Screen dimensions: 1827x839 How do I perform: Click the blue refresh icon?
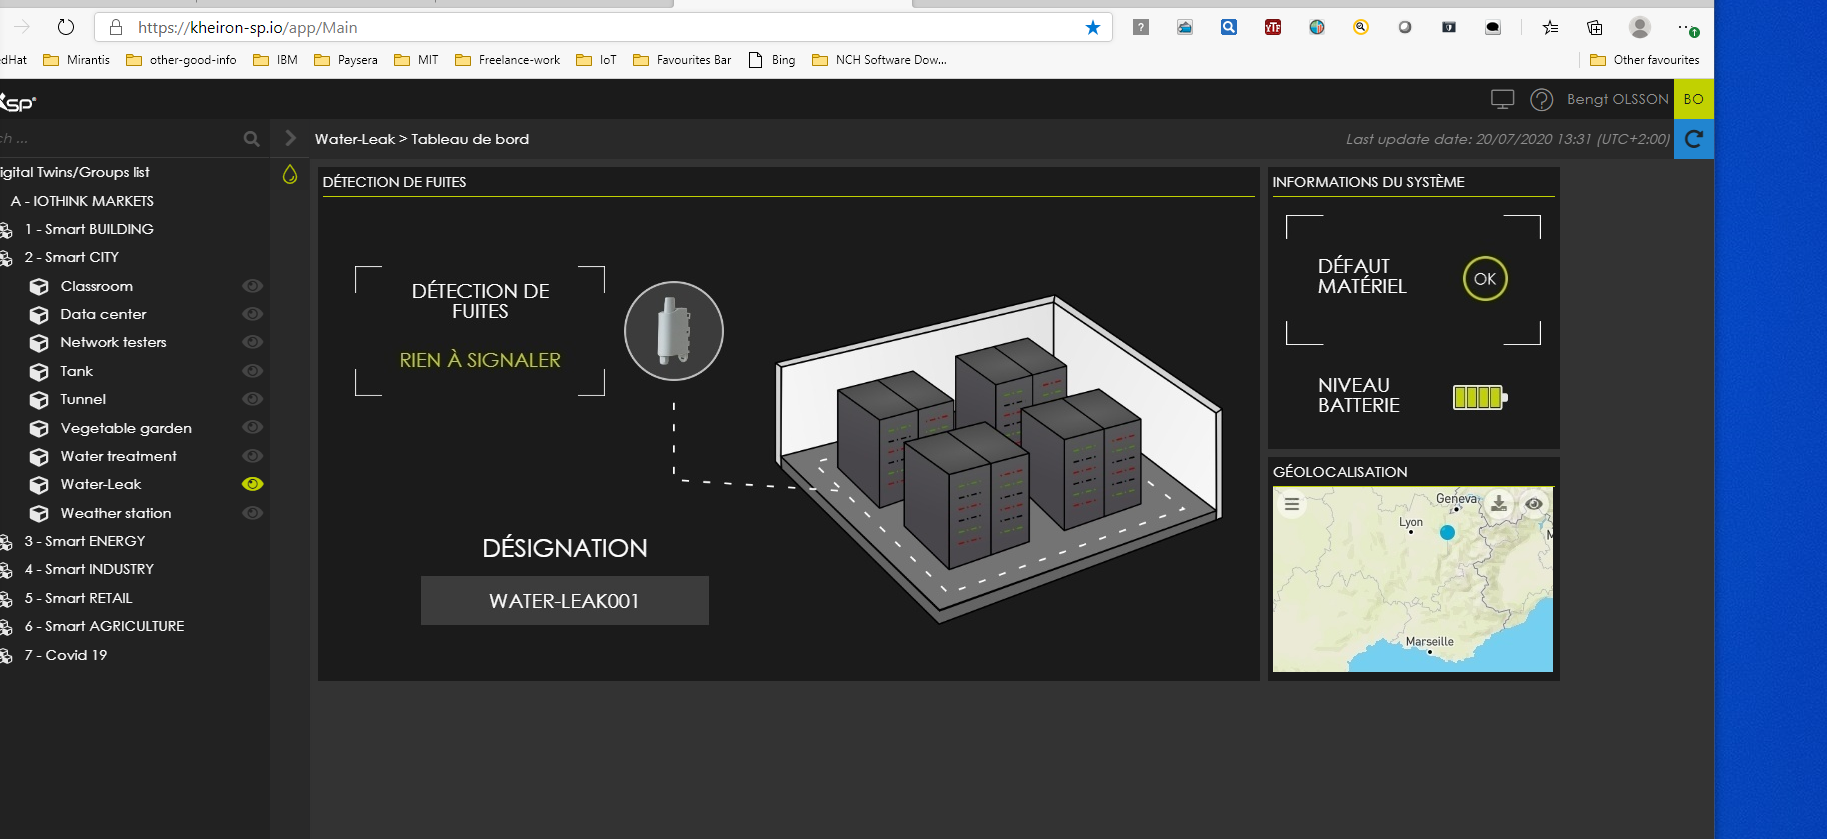(x=1693, y=139)
